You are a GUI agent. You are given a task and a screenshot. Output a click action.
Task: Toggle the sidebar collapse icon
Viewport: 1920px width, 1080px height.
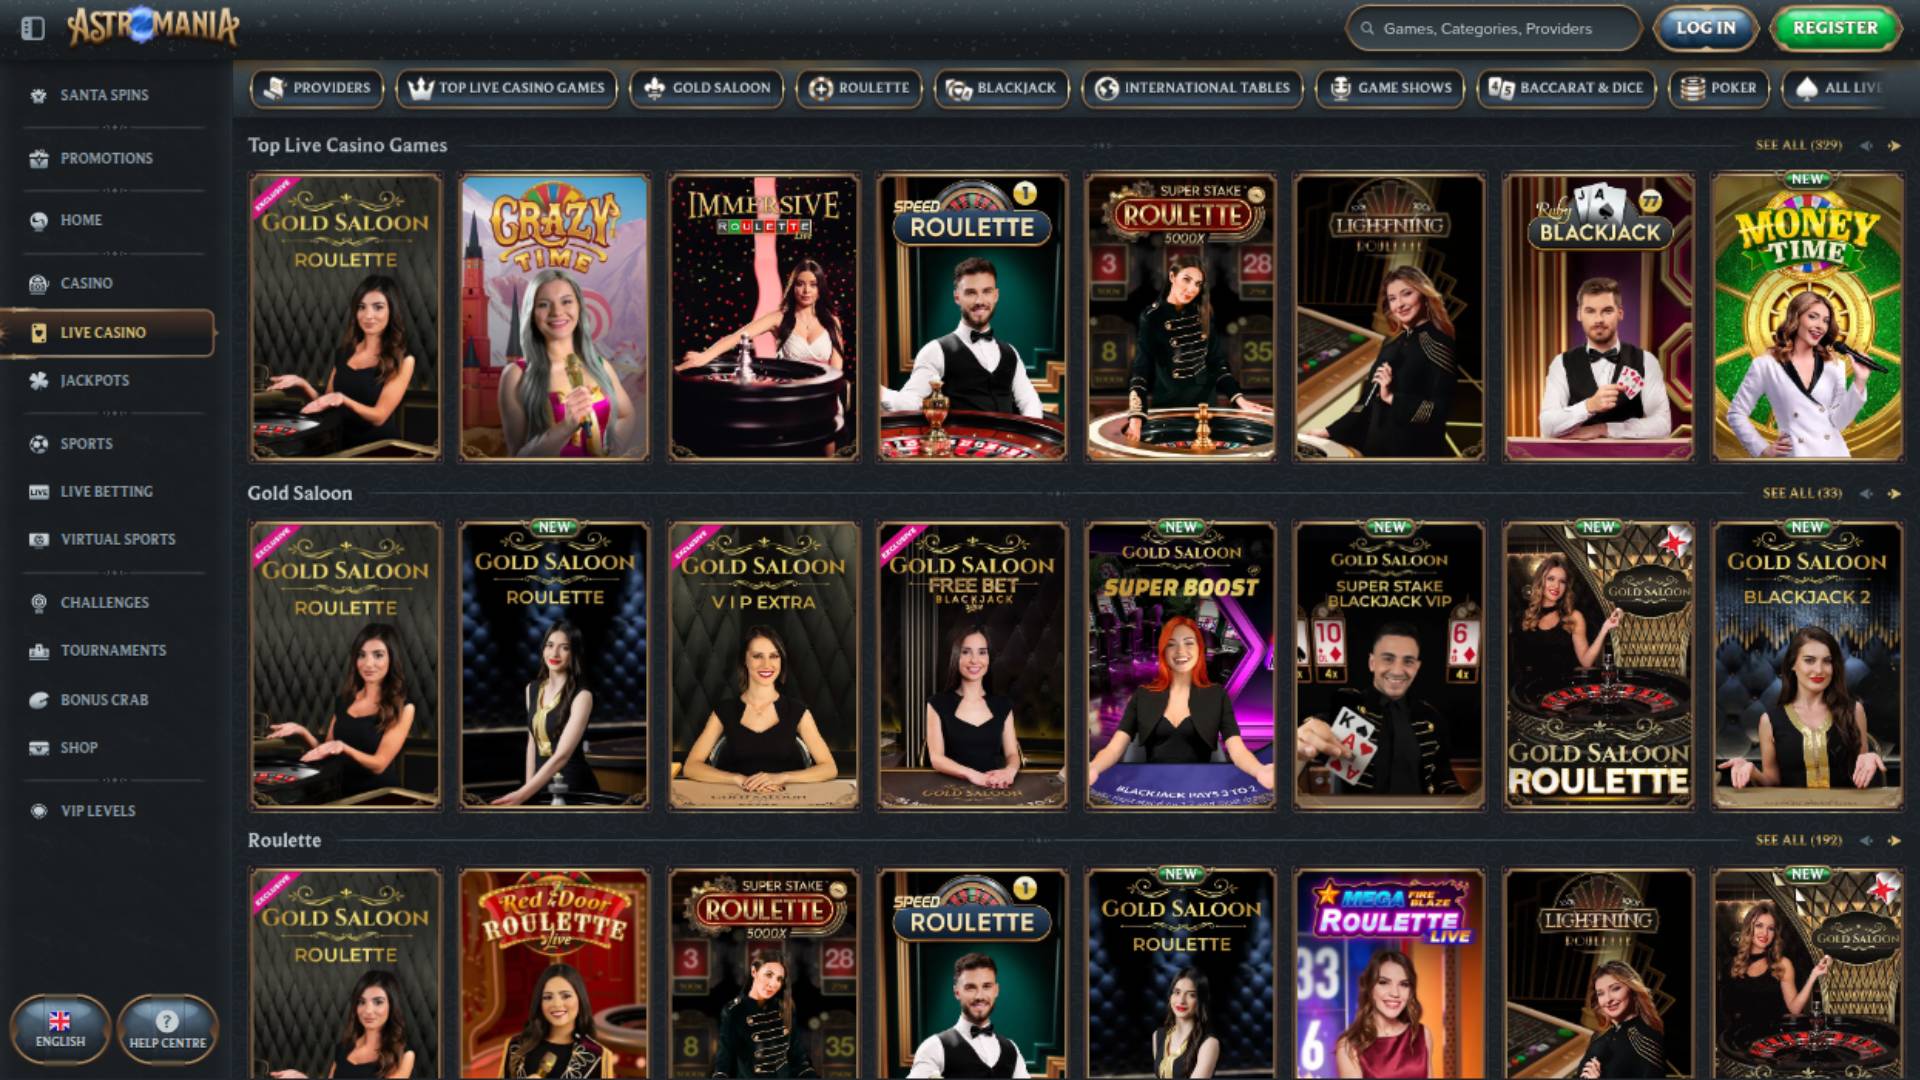(x=34, y=29)
